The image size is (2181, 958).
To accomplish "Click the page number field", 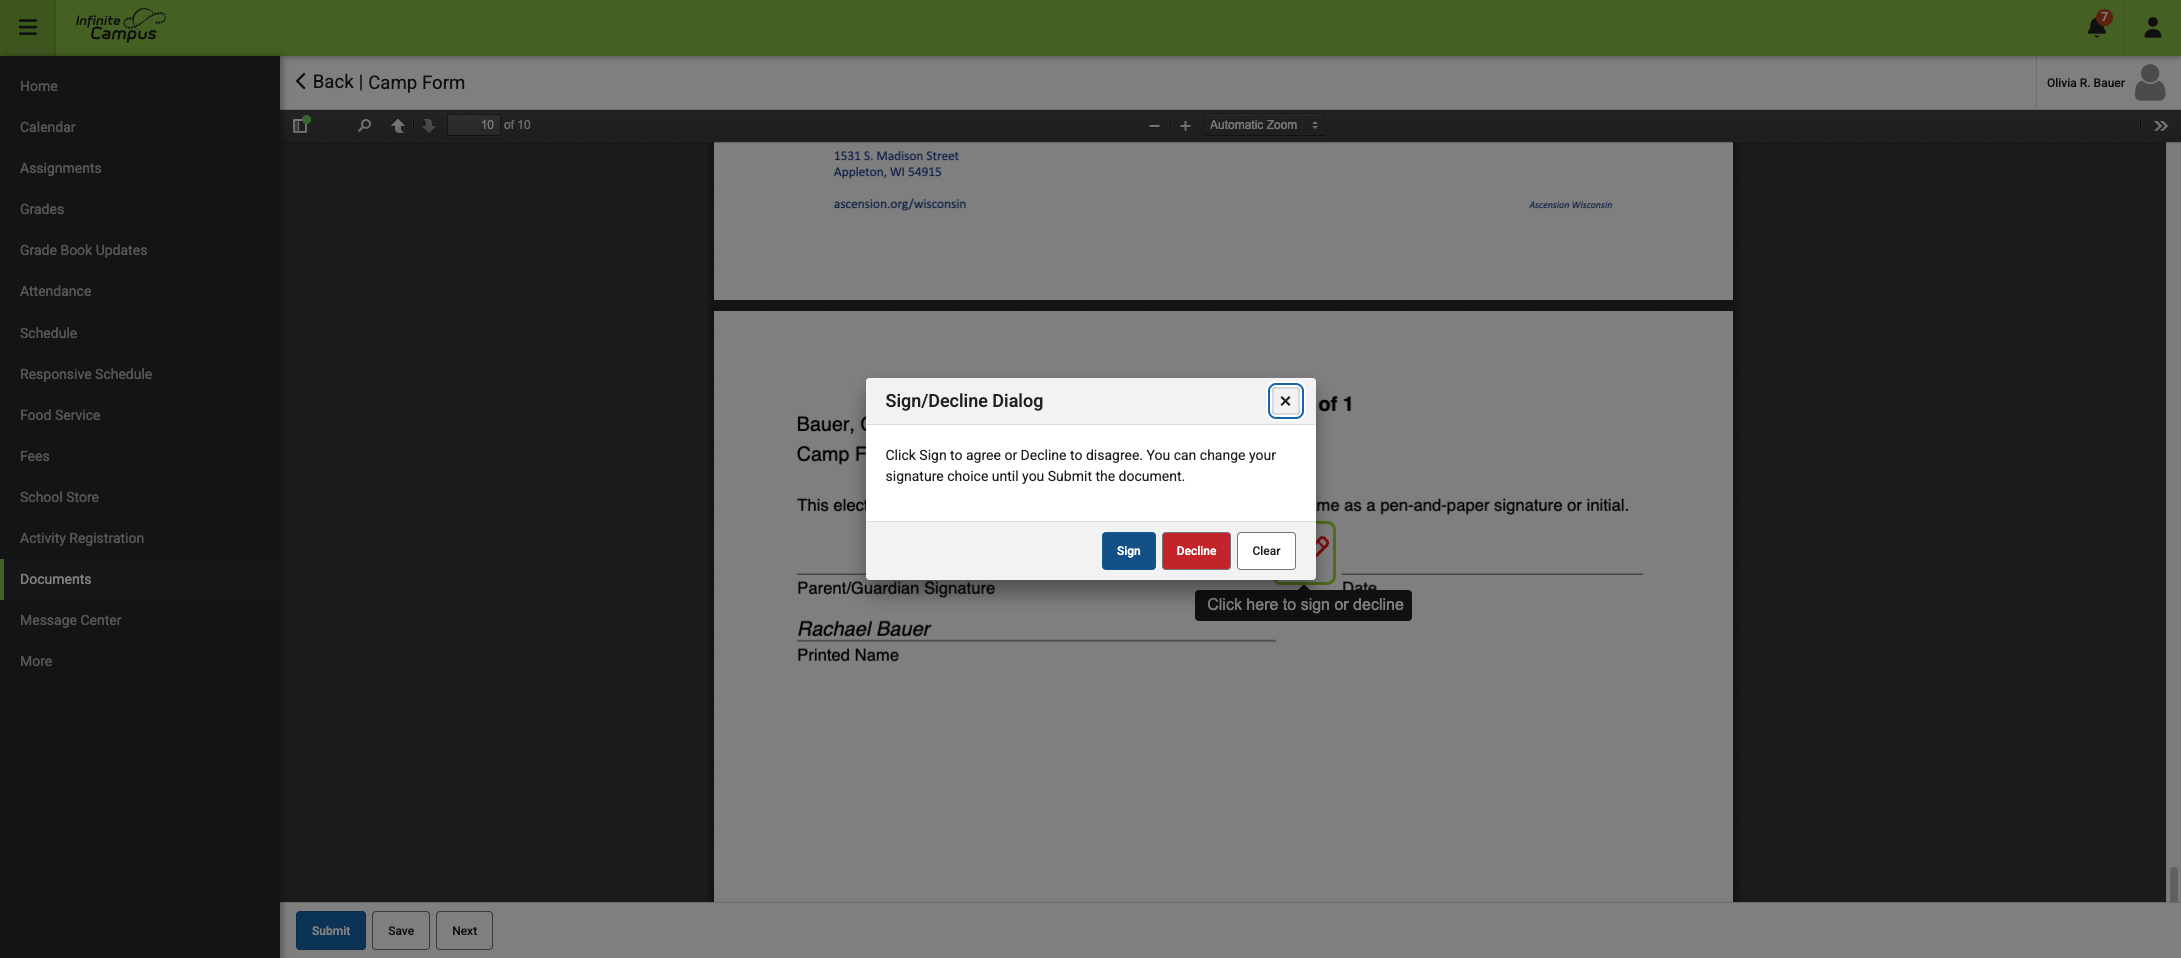I will [473, 125].
